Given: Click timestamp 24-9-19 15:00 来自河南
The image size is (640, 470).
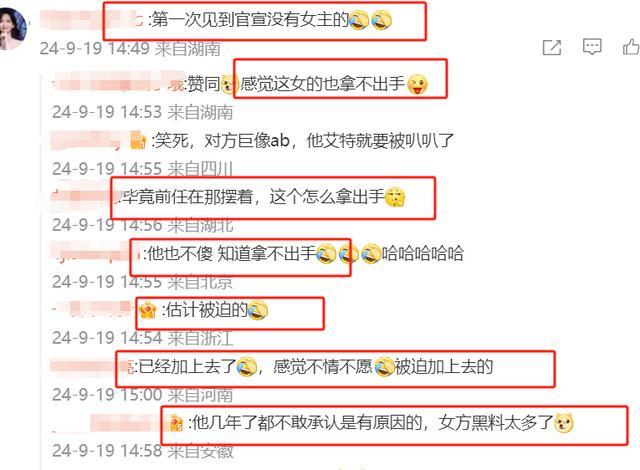Looking at the screenshot, I should coord(142,395).
